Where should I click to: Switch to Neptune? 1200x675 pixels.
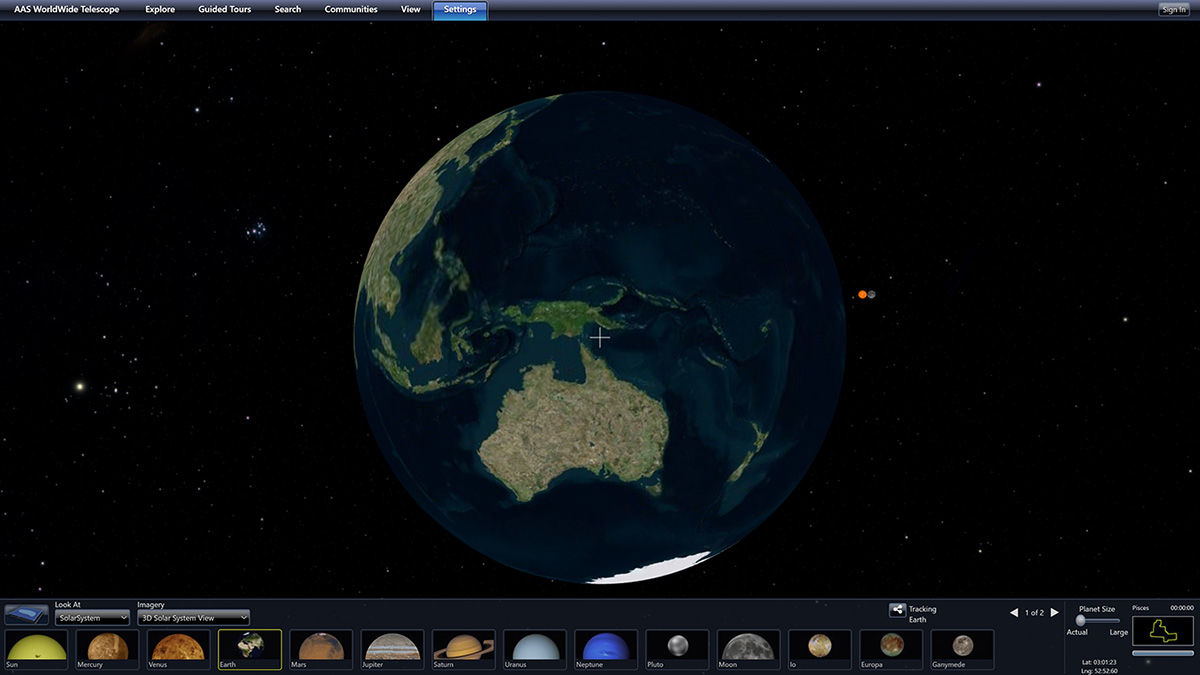[x=606, y=649]
